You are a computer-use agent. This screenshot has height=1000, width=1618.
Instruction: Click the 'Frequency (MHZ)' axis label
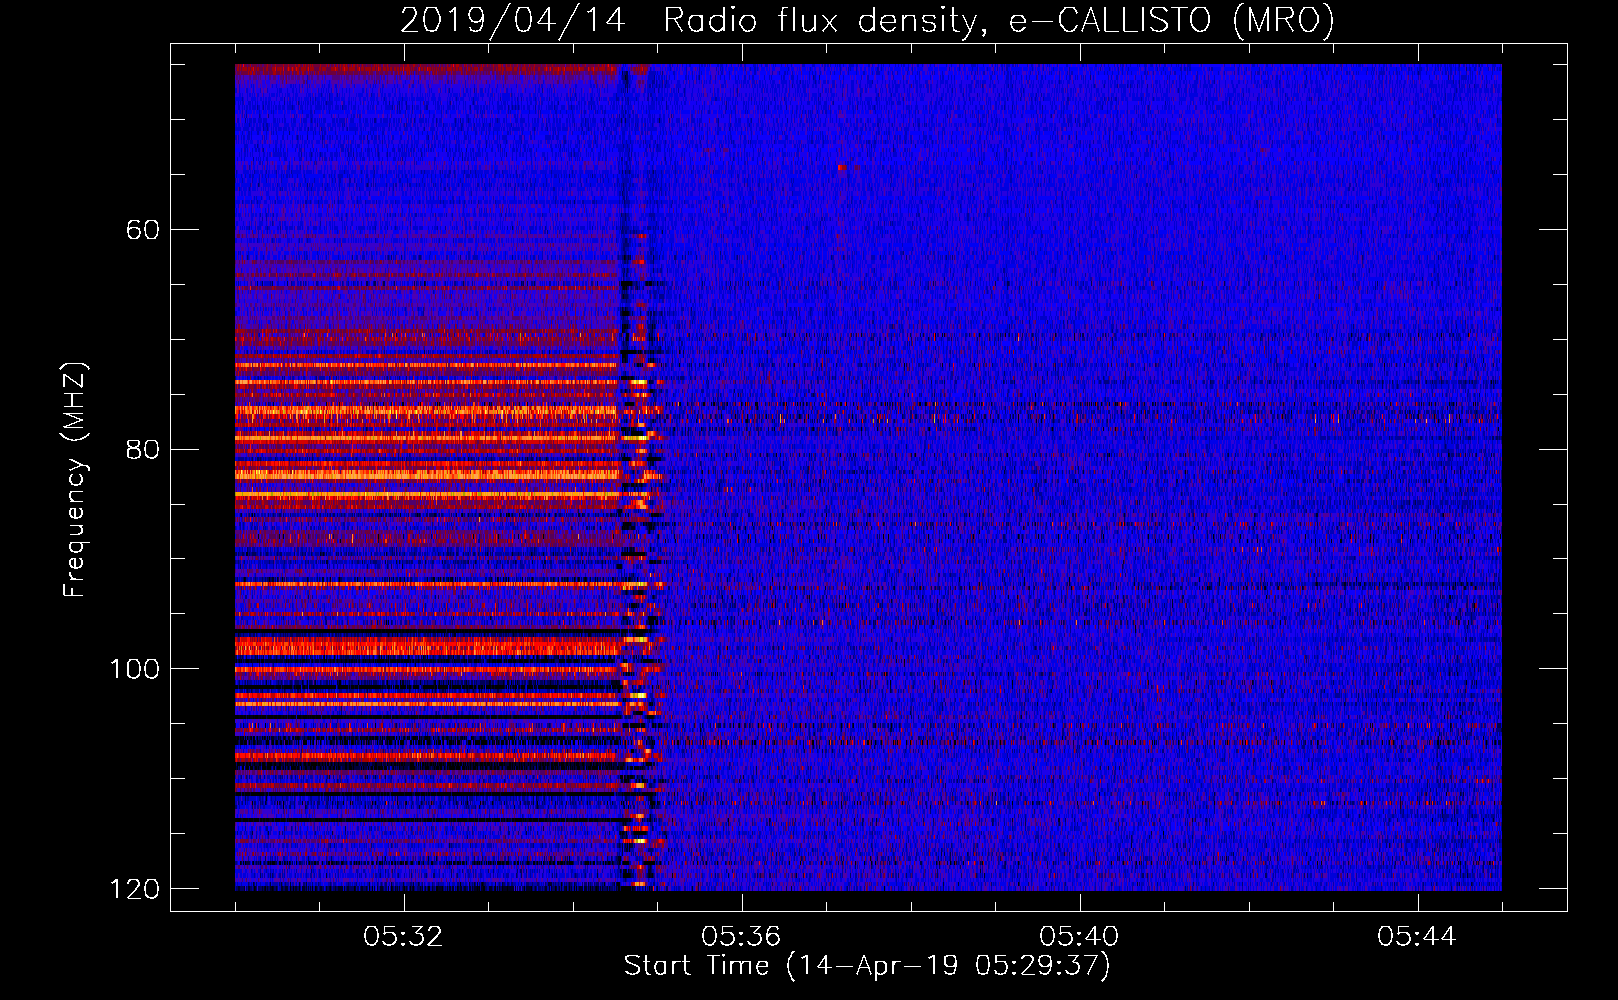pyautogui.click(x=75, y=480)
